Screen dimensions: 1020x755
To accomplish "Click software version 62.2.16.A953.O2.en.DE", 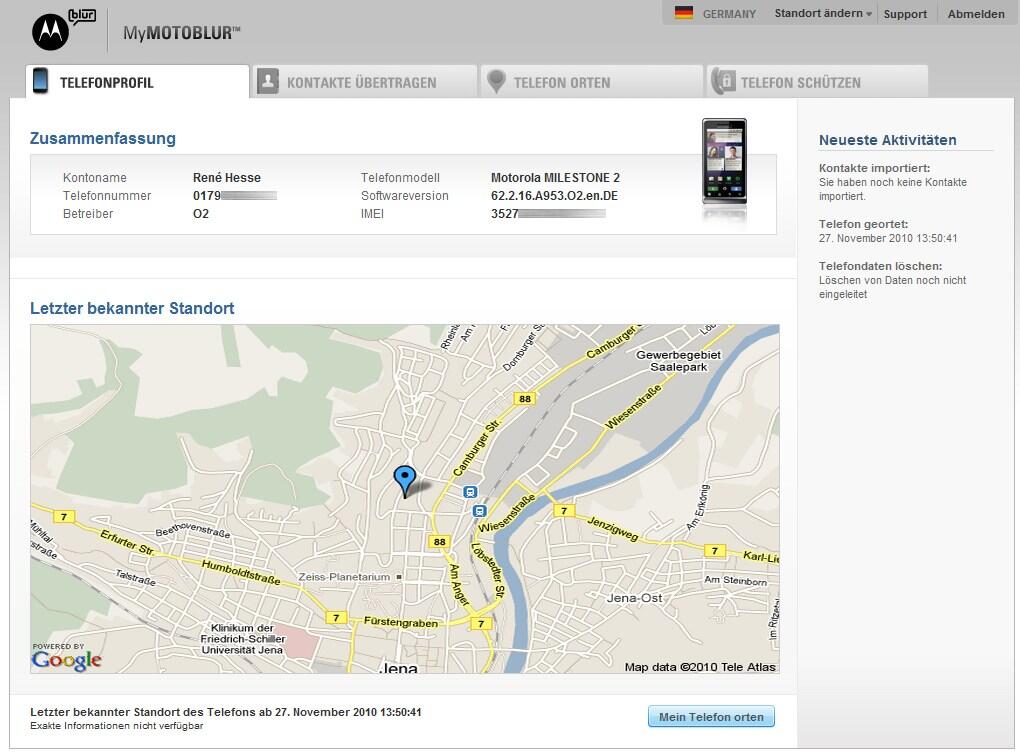I will tap(554, 196).
